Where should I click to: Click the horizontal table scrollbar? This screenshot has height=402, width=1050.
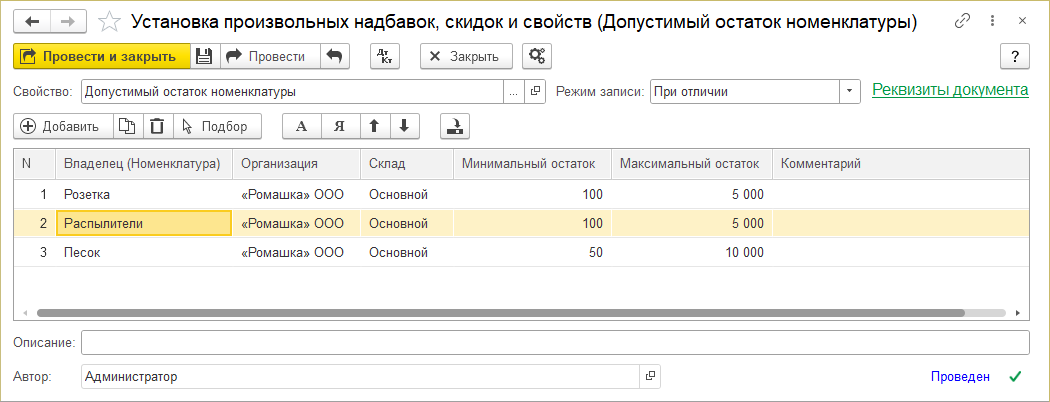[x=501, y=313]
